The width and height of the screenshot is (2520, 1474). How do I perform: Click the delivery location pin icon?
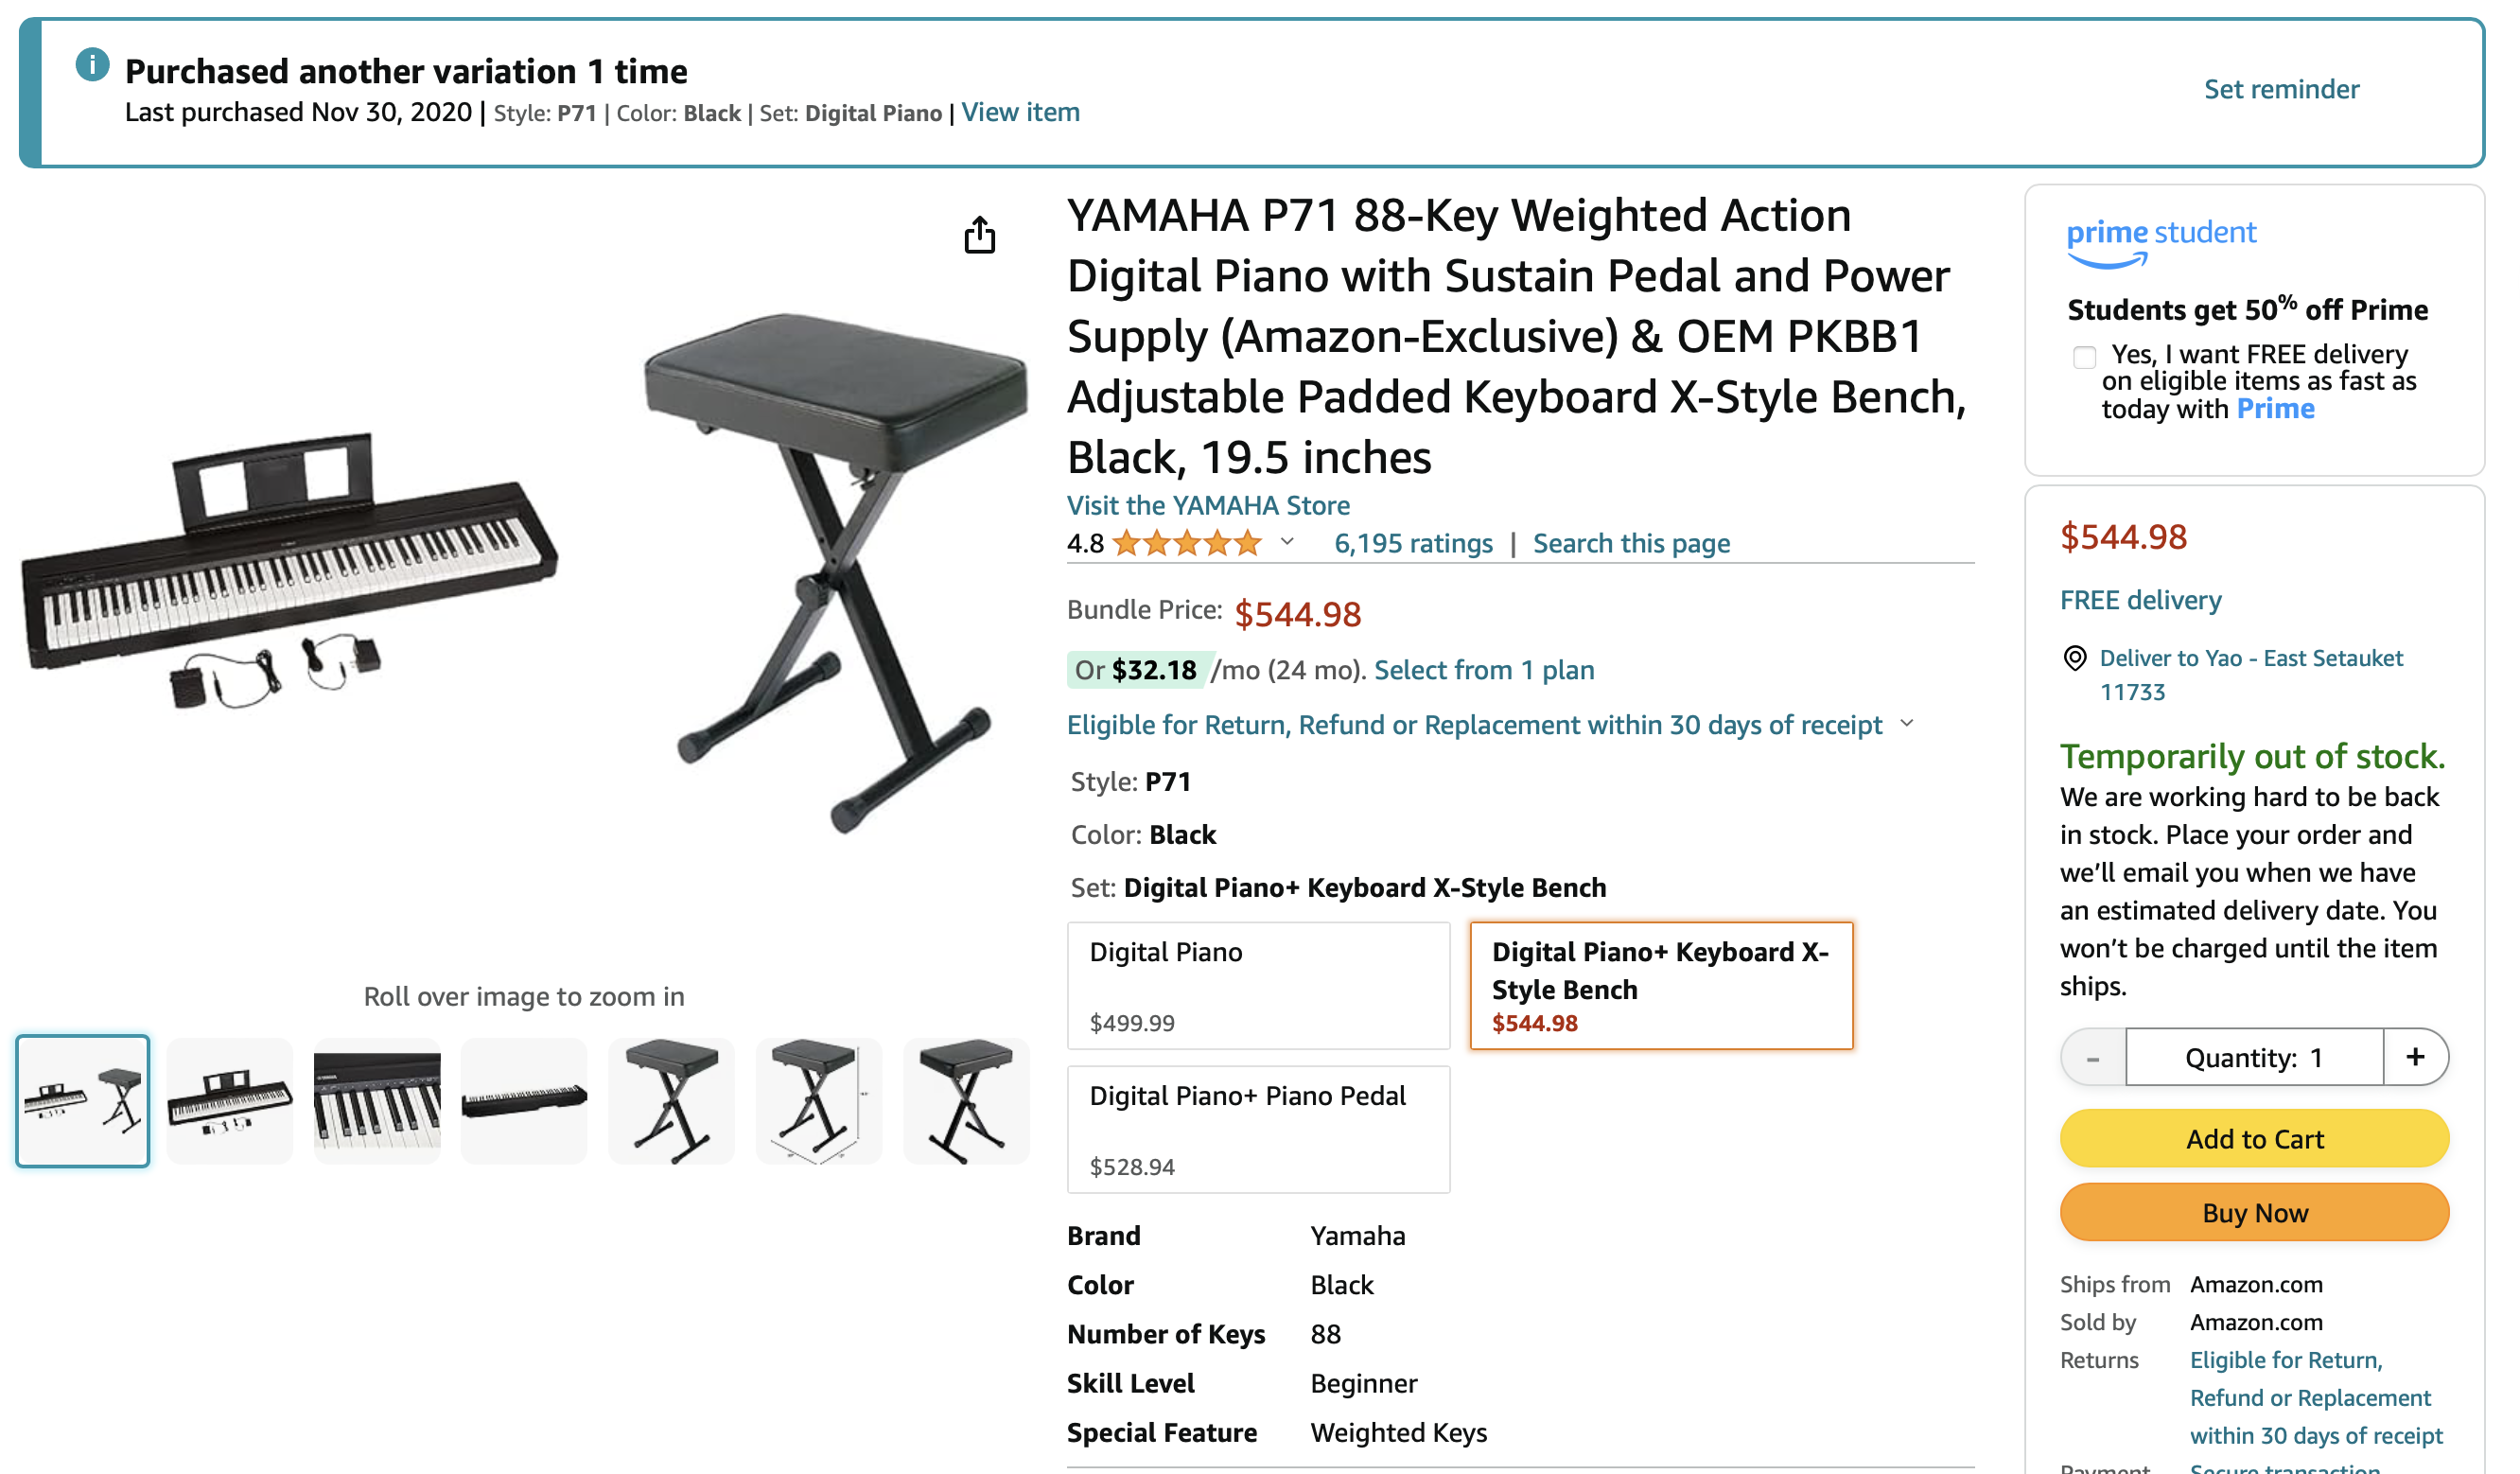pos(2075,658)
